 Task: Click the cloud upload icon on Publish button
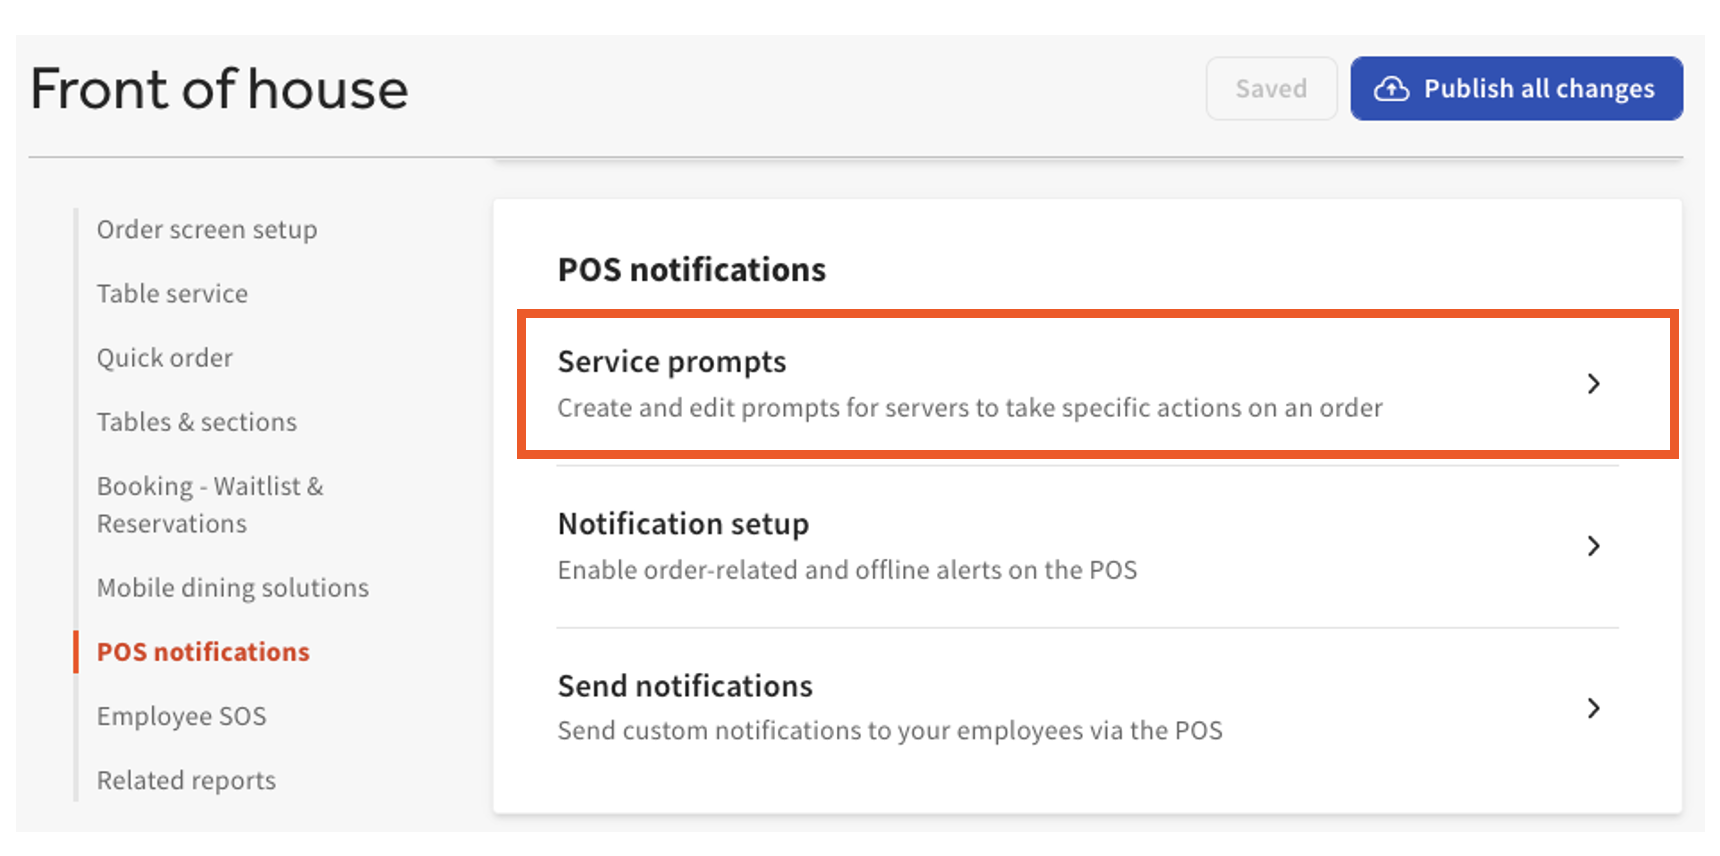1393,88
